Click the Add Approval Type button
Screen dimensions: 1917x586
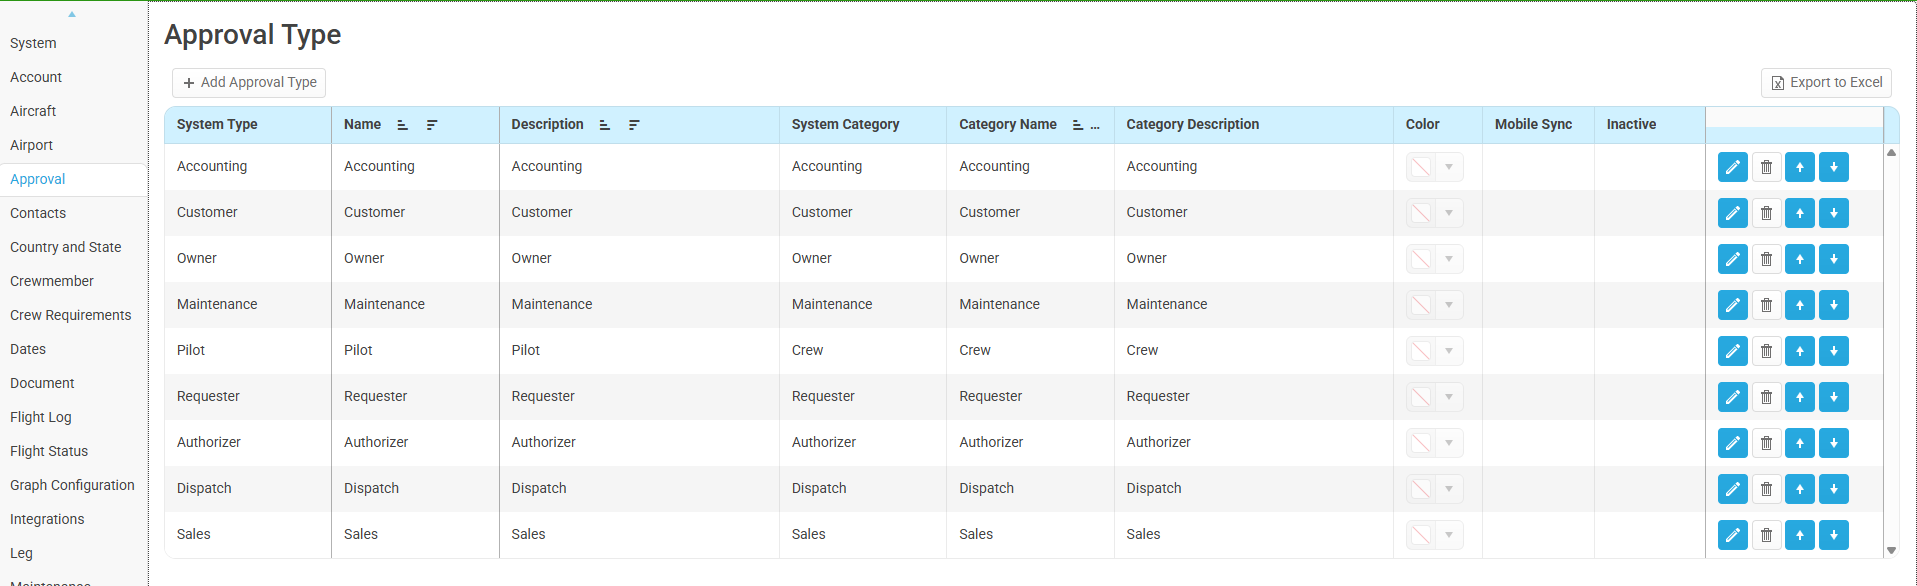tap(249, 82)
